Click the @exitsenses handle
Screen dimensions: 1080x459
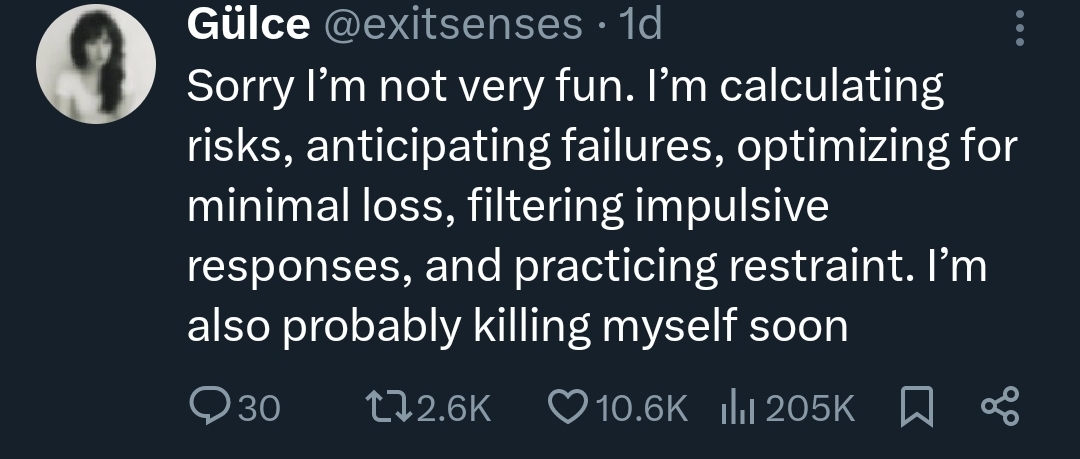pos(451,24)
